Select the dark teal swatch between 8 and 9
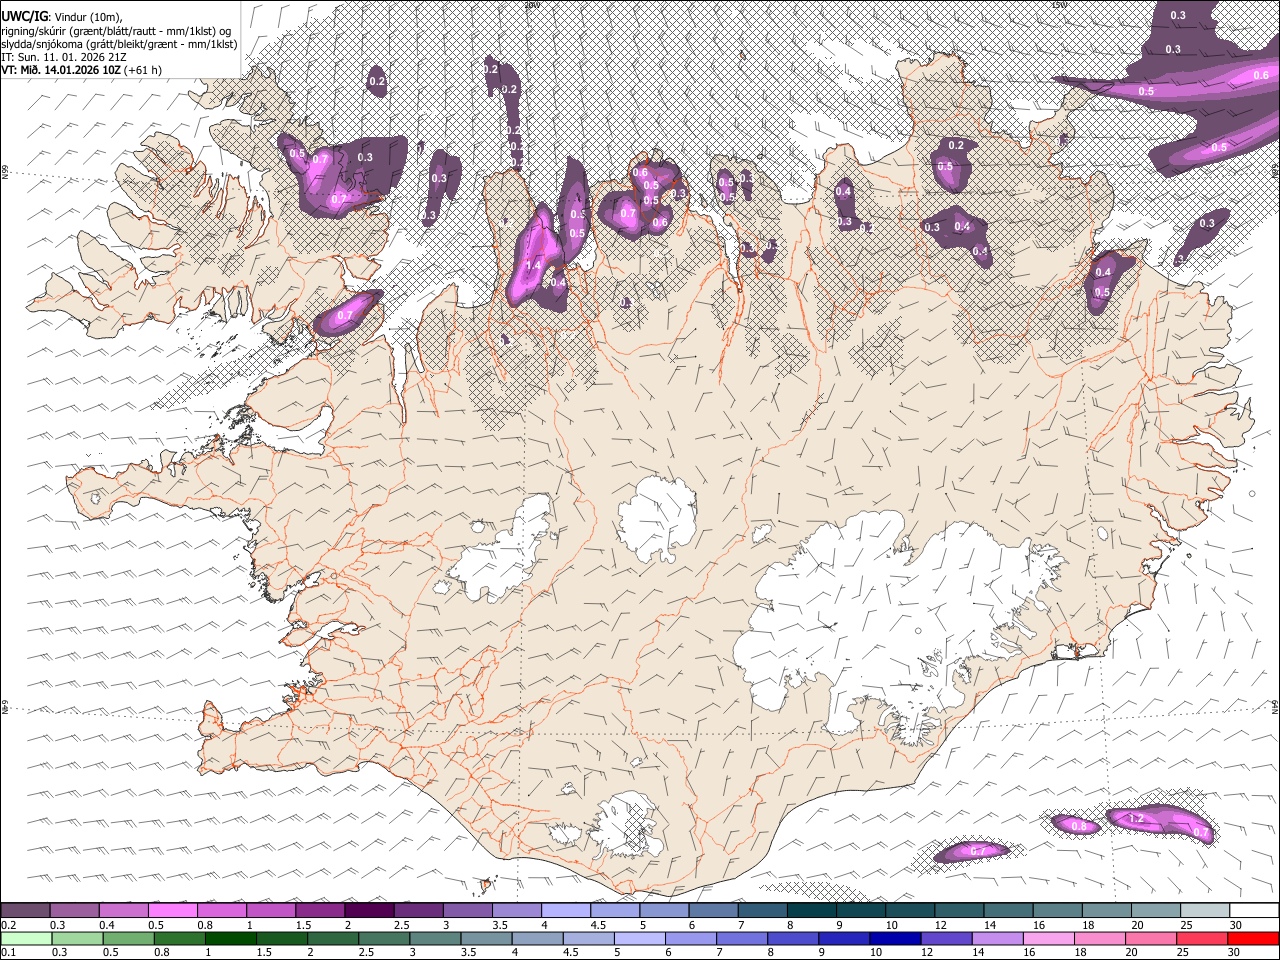Screen dimensions: 1280x960 point(812,911)
